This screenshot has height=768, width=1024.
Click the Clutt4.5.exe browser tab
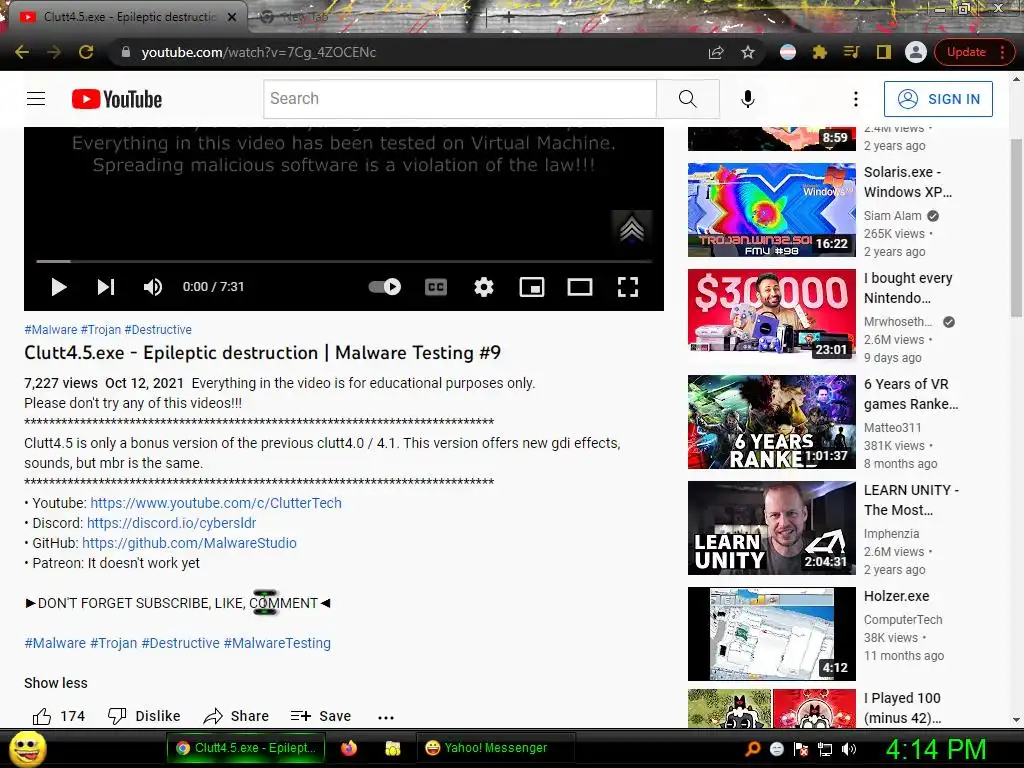pos(129,17)
